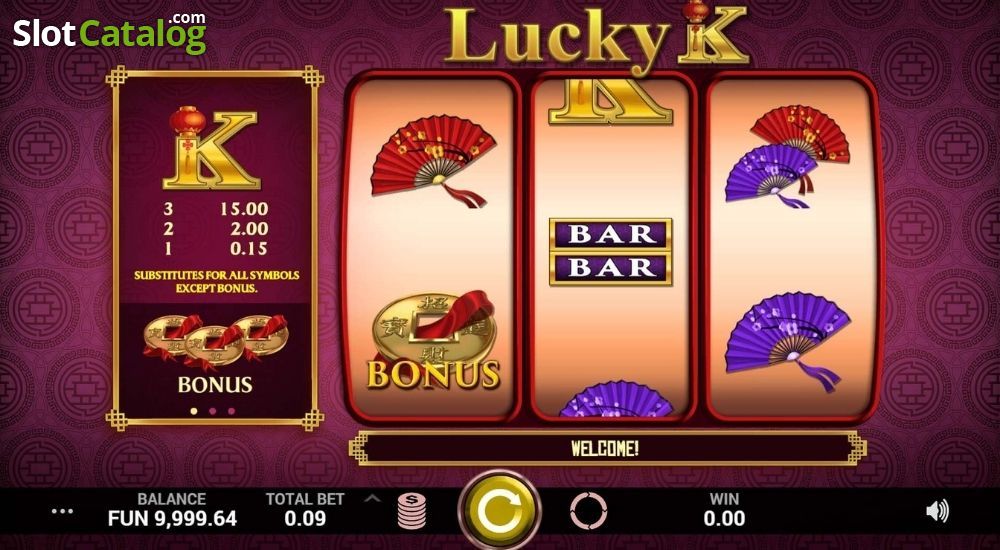1000x550 pixels.
Task: Spin the reels with the gold button
Action: click(499, 510)
